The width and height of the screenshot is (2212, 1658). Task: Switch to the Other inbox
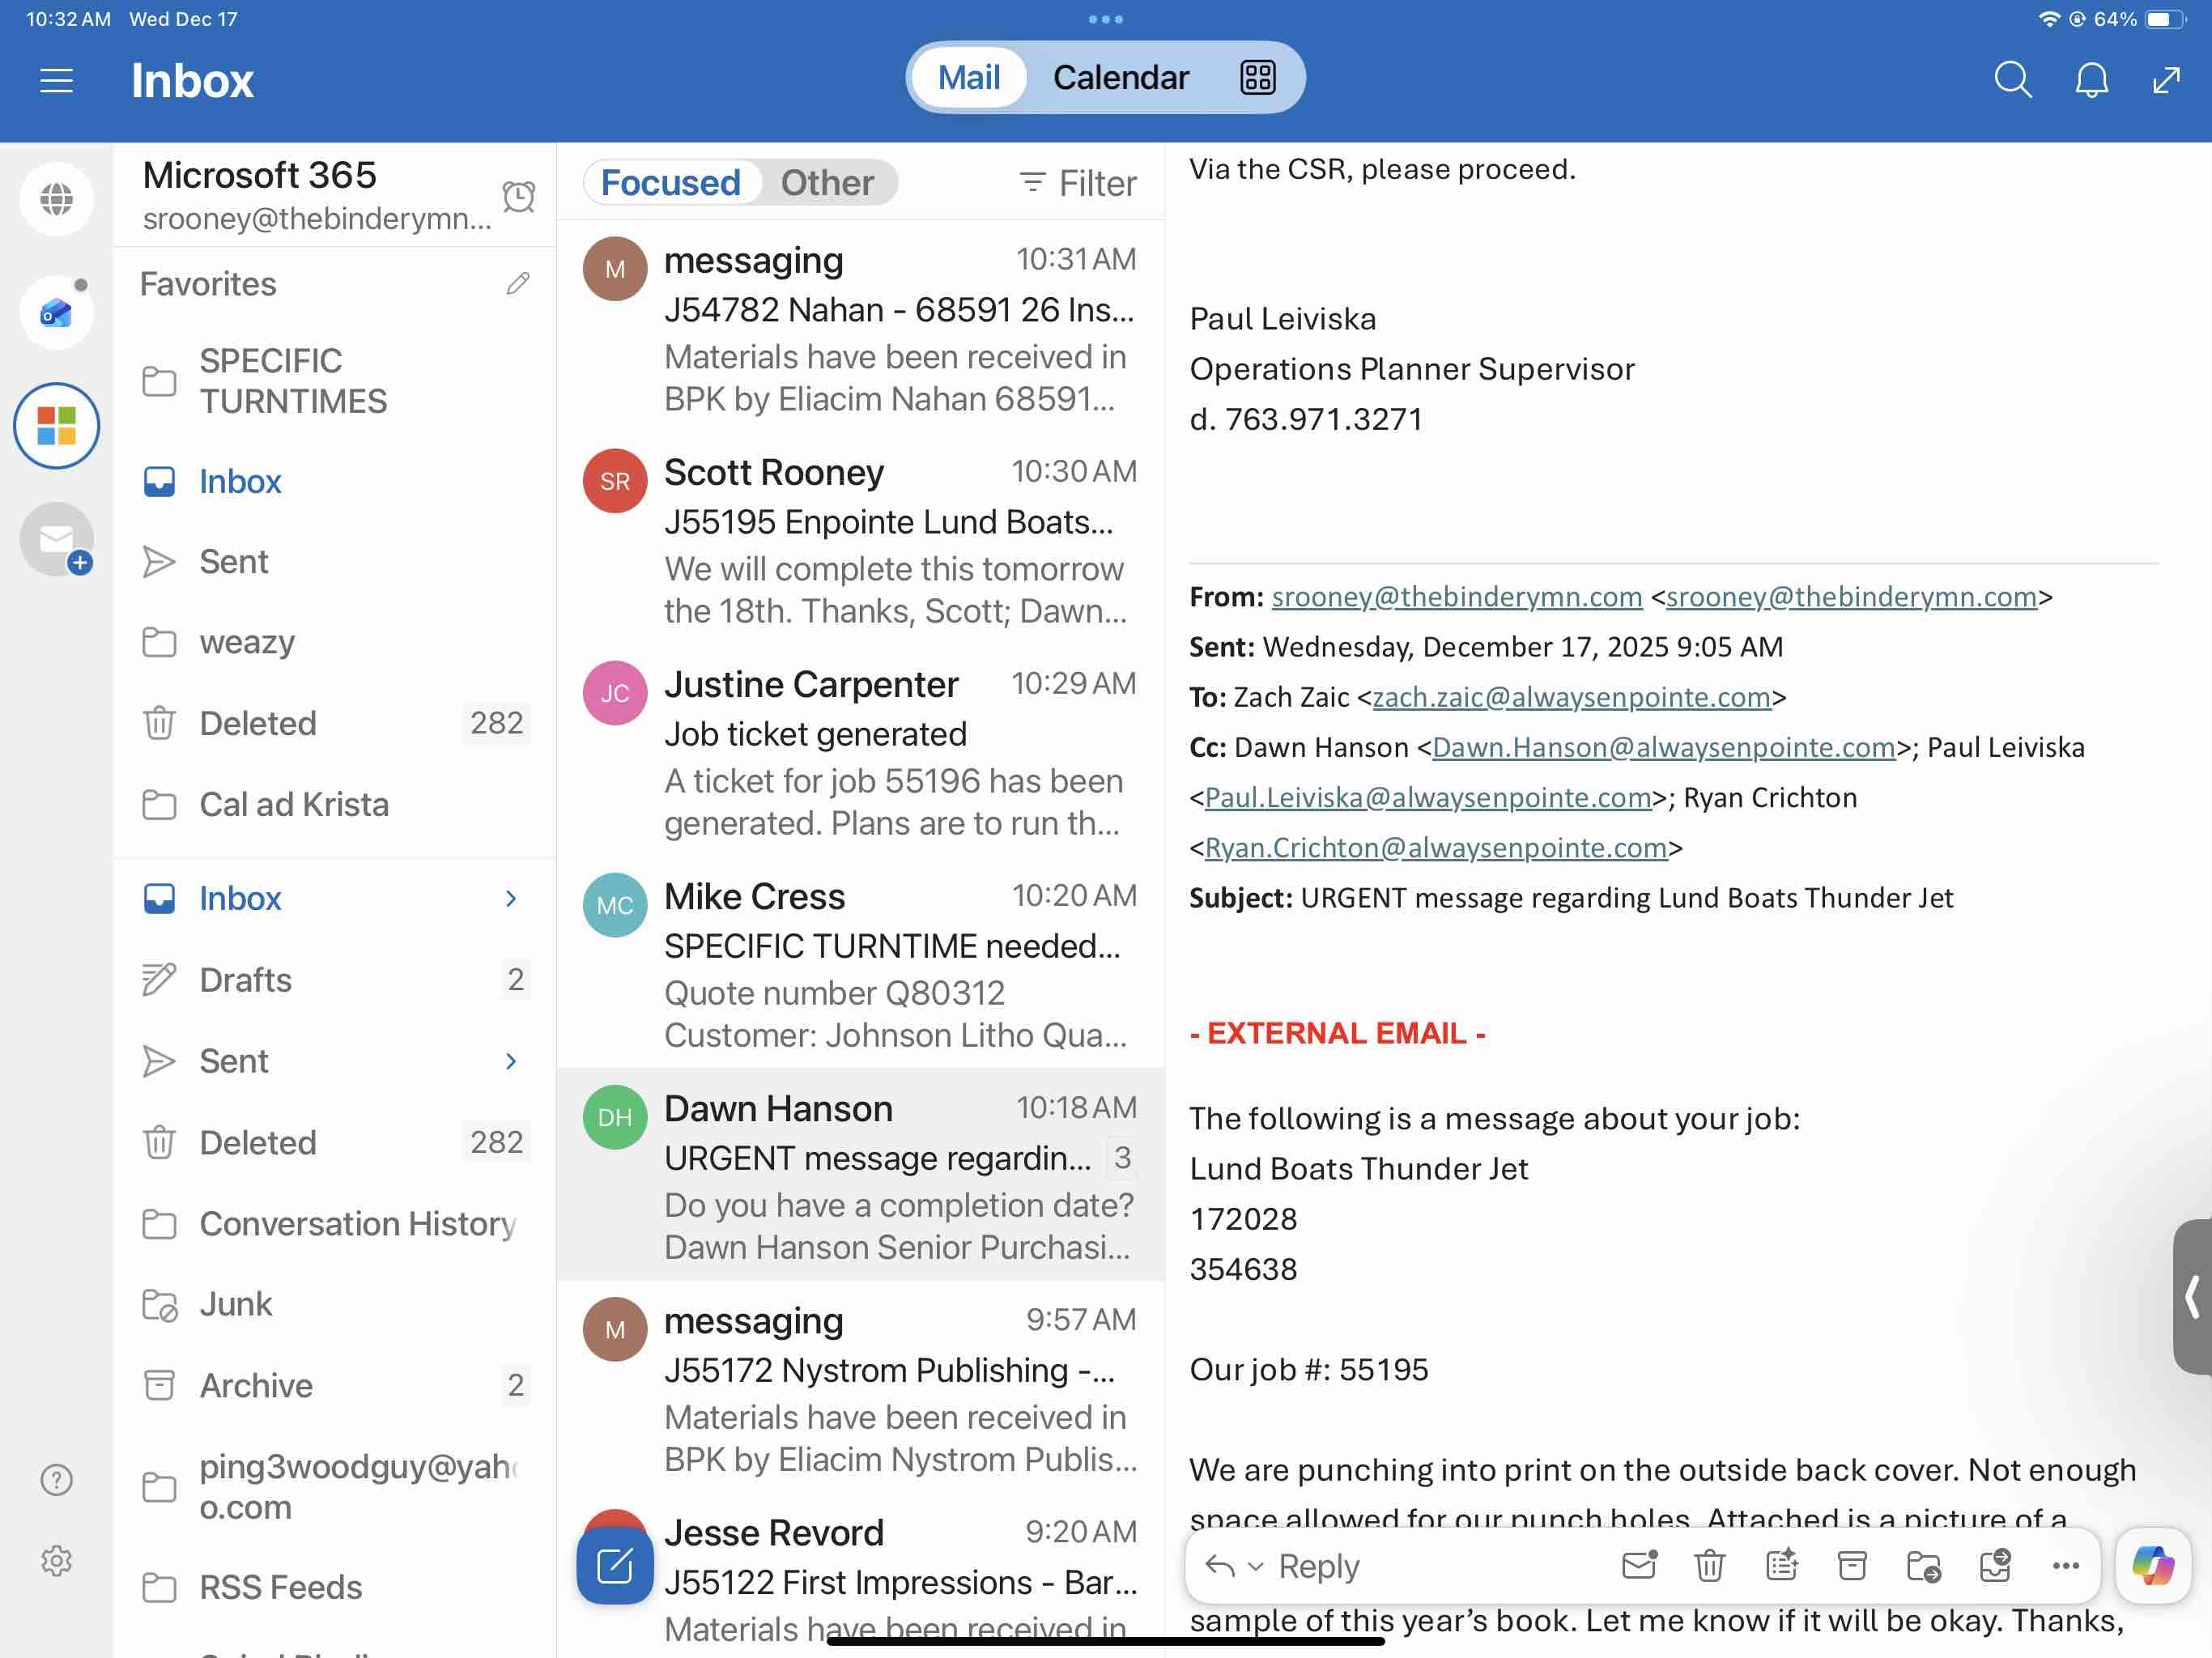(x=827, y=183)
